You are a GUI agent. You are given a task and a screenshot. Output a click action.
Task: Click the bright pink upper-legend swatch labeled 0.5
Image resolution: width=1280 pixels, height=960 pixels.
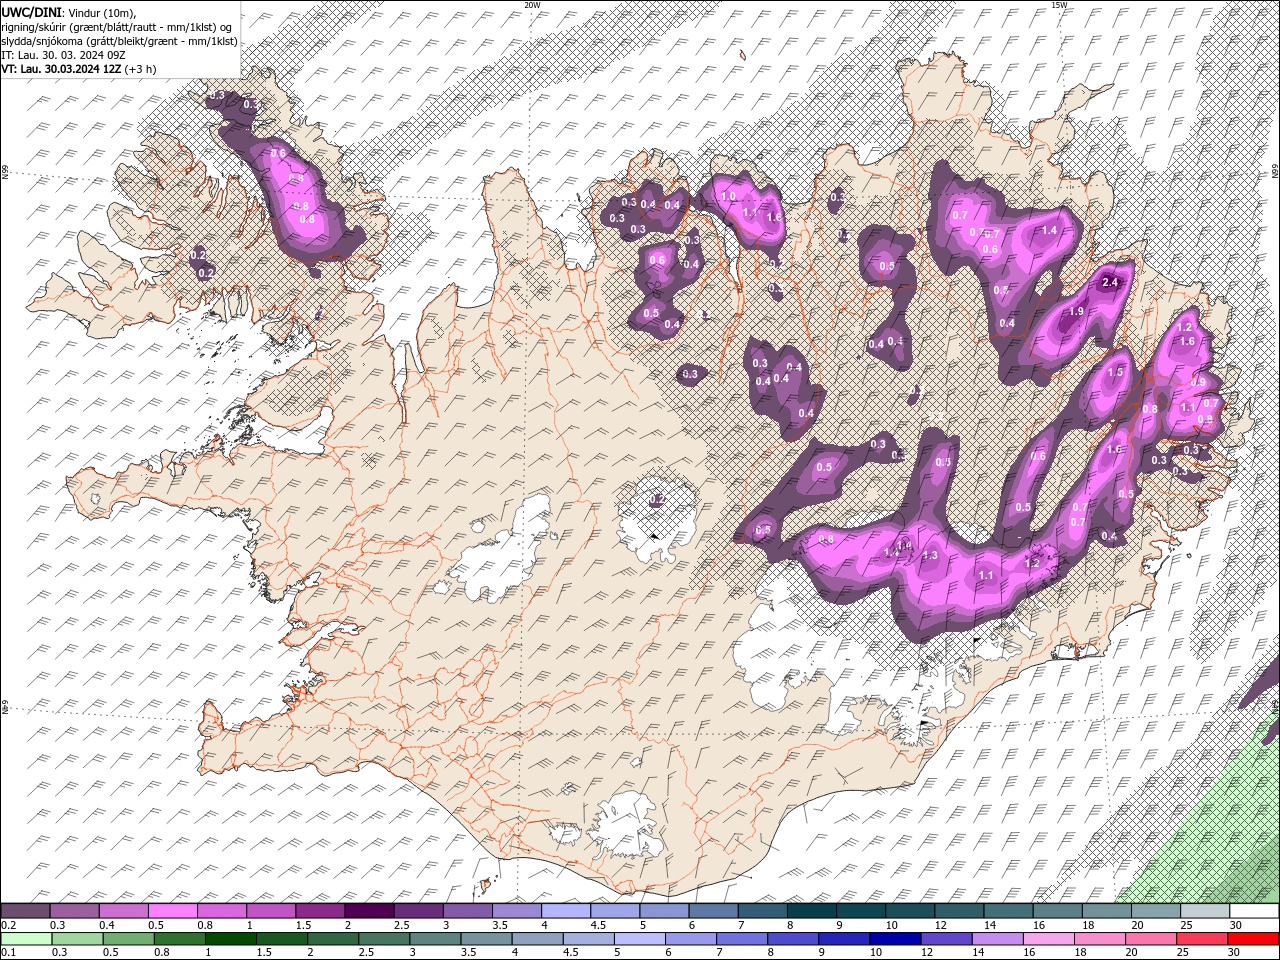[173, 911]
